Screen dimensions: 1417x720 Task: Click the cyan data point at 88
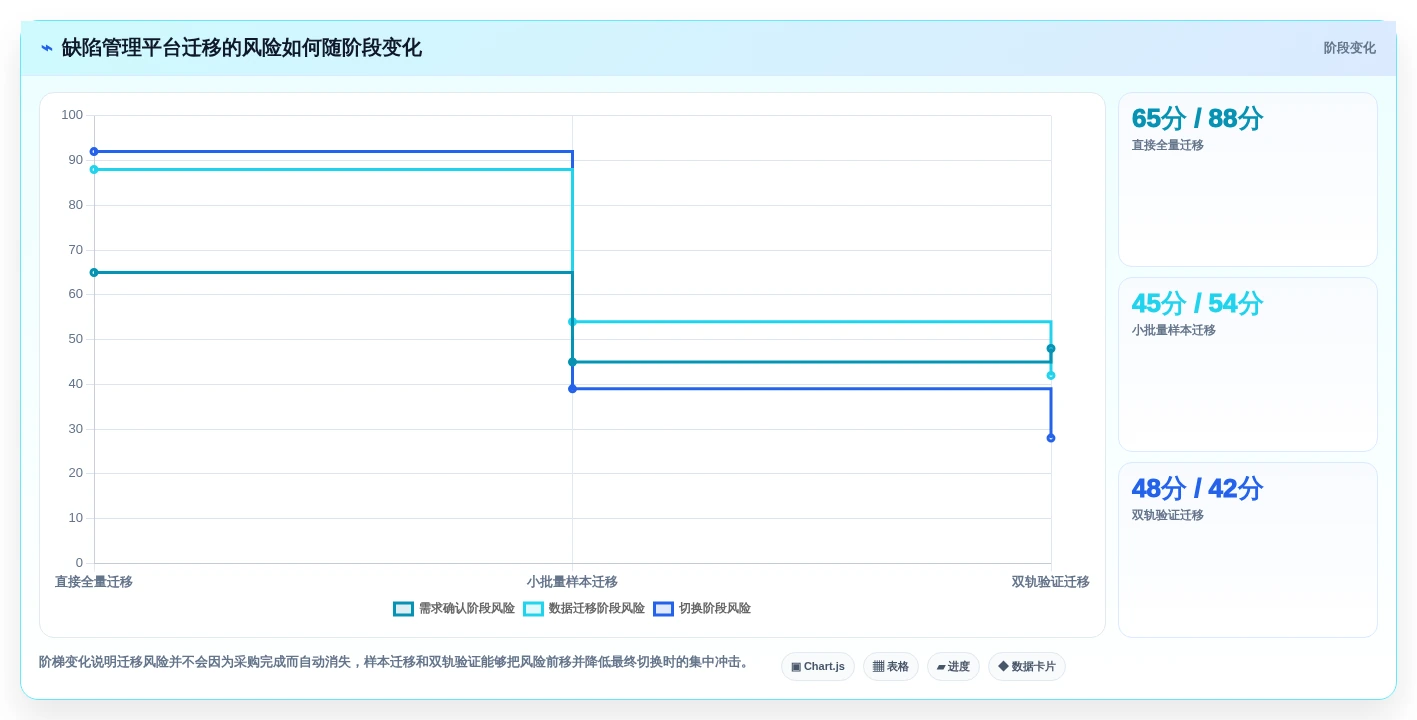click(x=94, y=170)
